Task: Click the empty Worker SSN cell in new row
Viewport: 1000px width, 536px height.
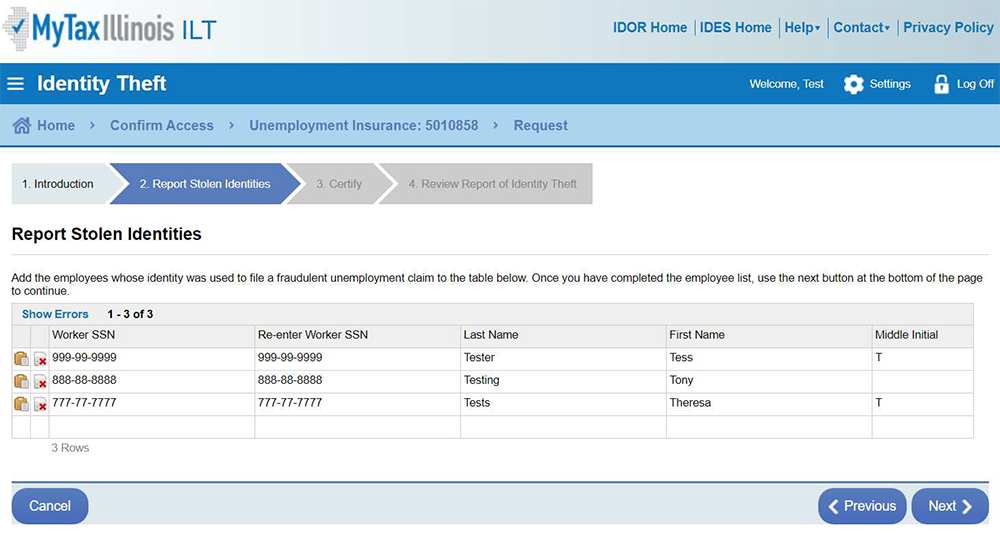Action: point(151,427)
